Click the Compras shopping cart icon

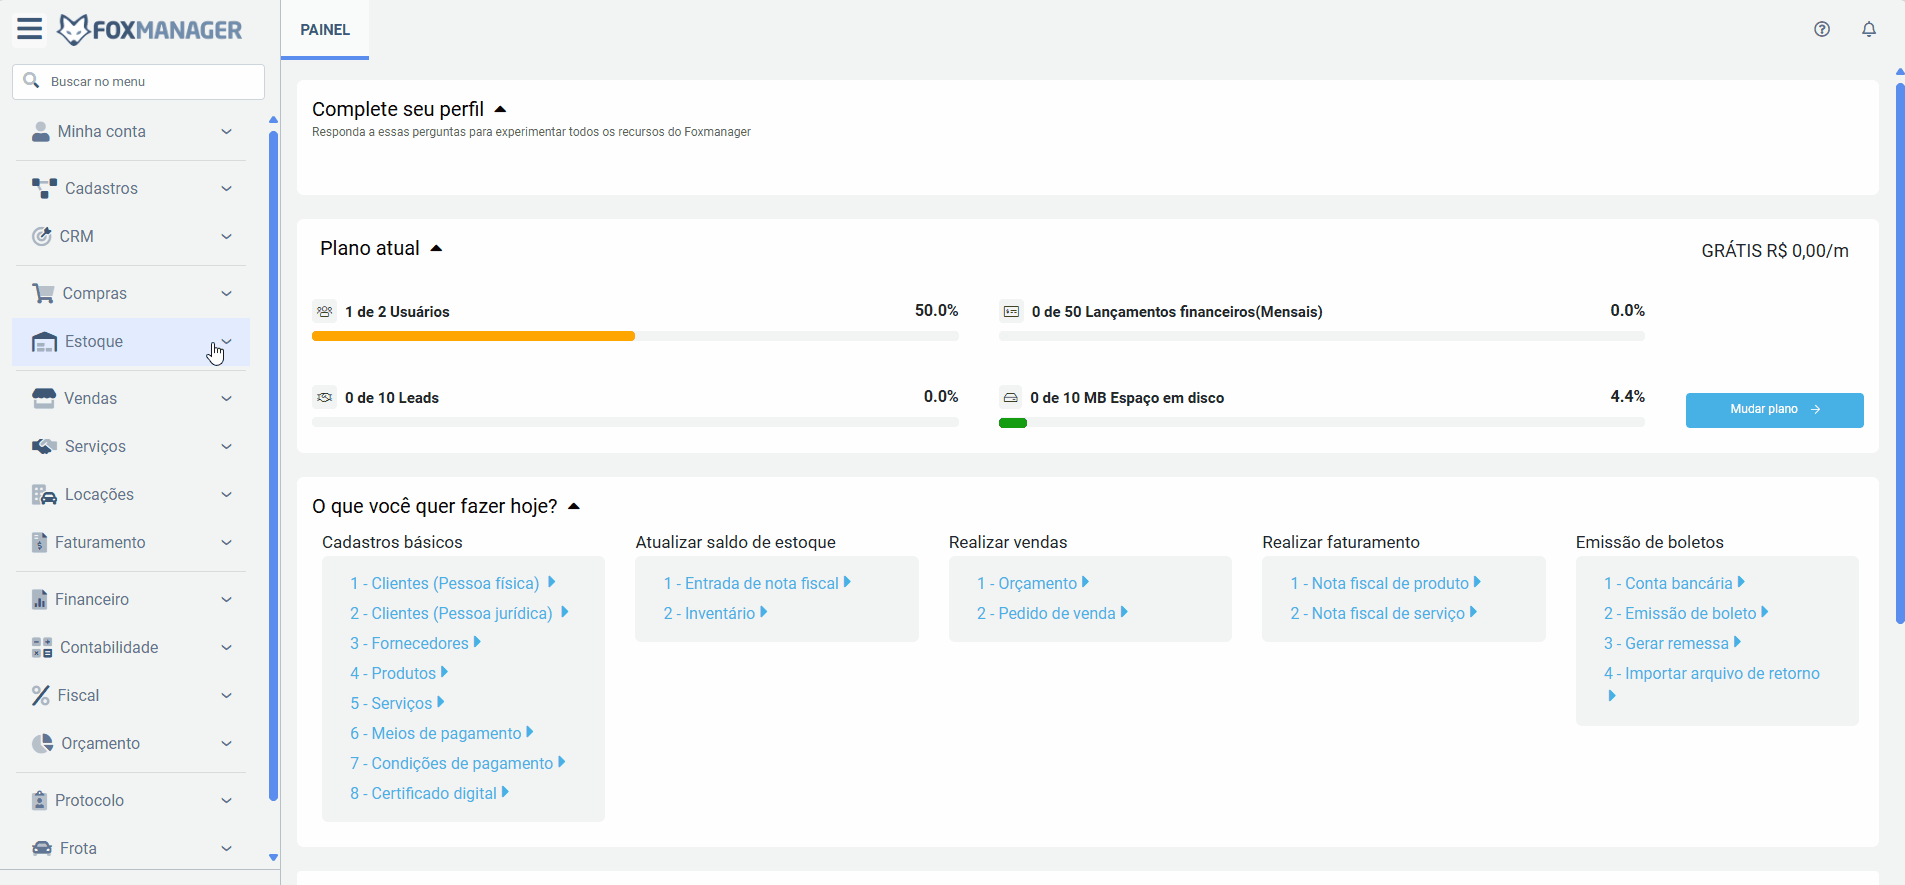click(43, 293)
